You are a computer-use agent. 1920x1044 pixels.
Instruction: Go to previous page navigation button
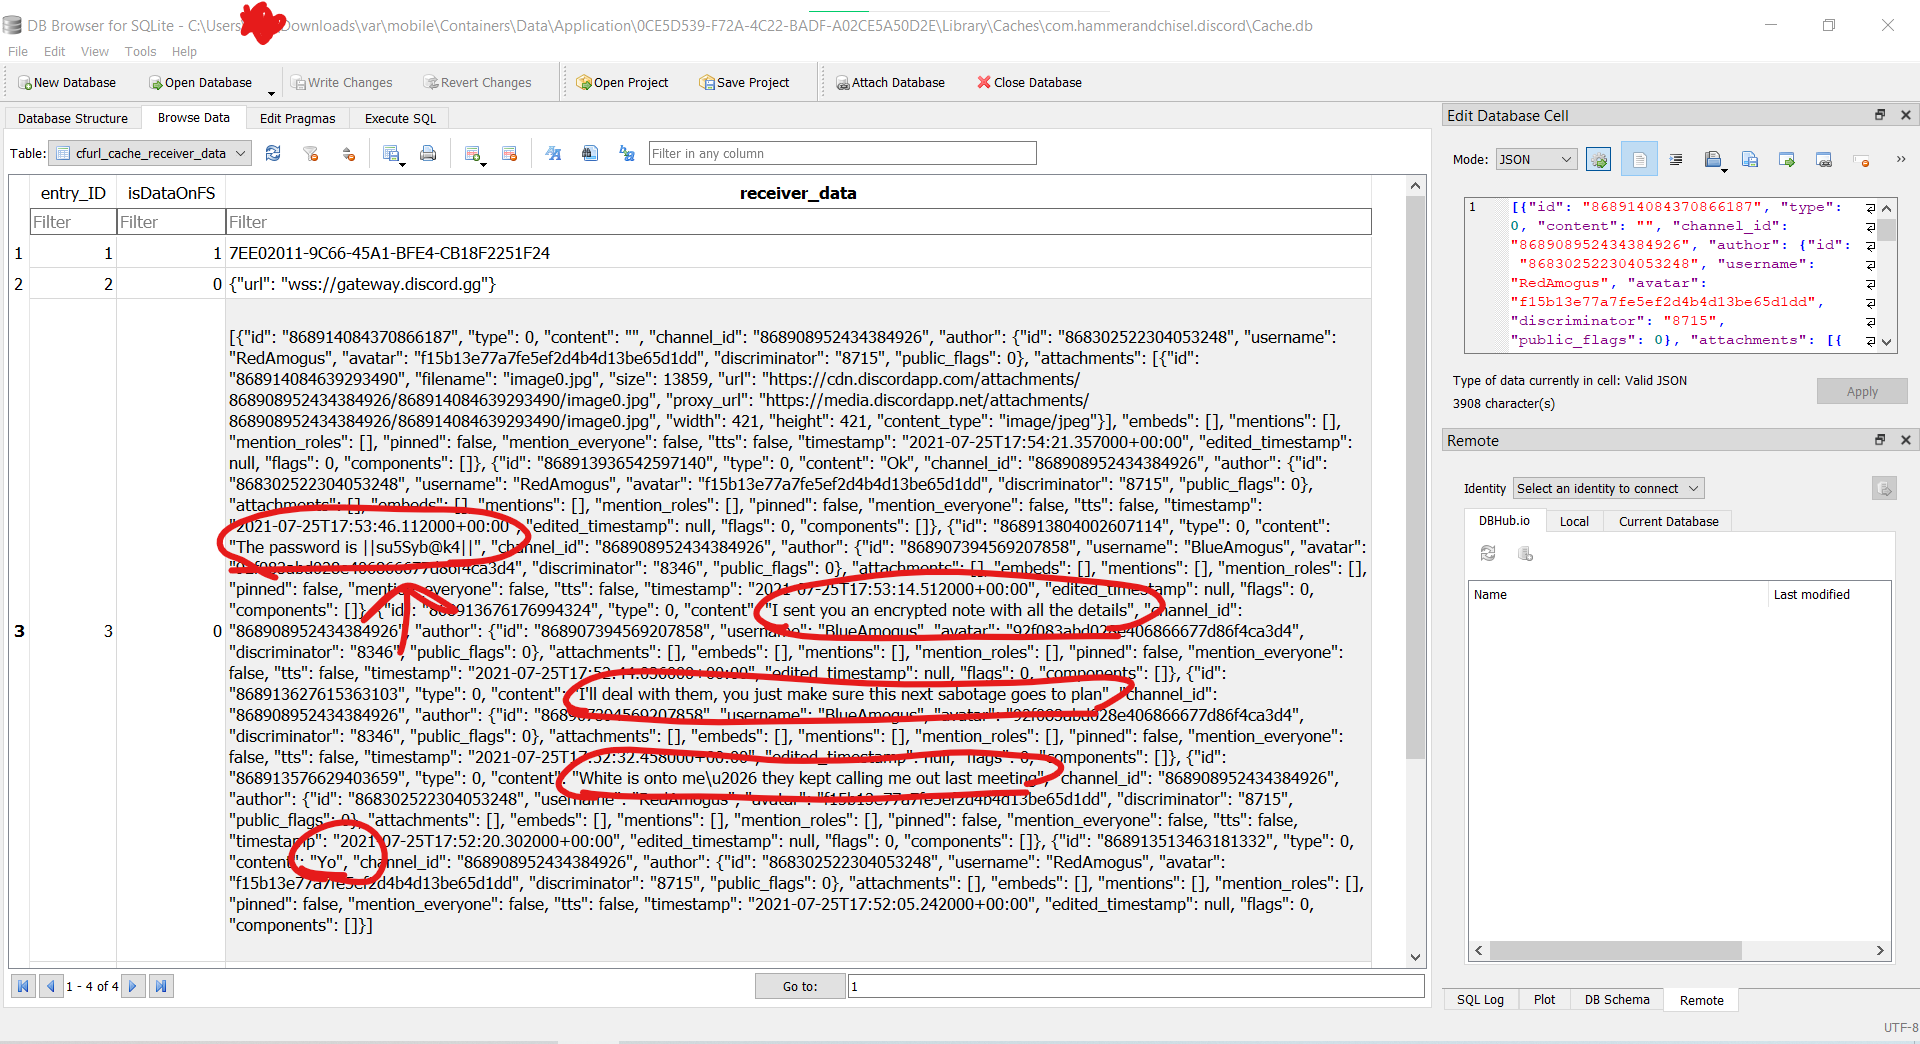(x=51, y=986)
